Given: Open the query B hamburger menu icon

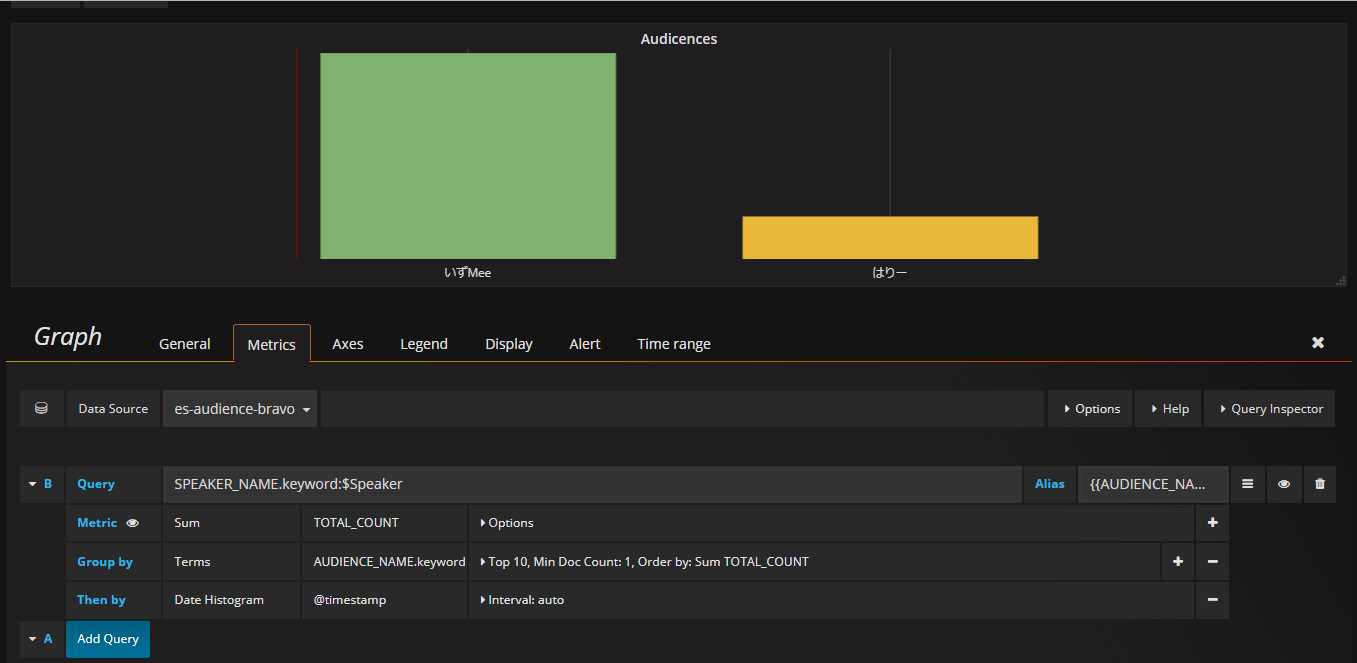Looking at the screenshot, I should pyautogui.click(x=1247, y=484).
